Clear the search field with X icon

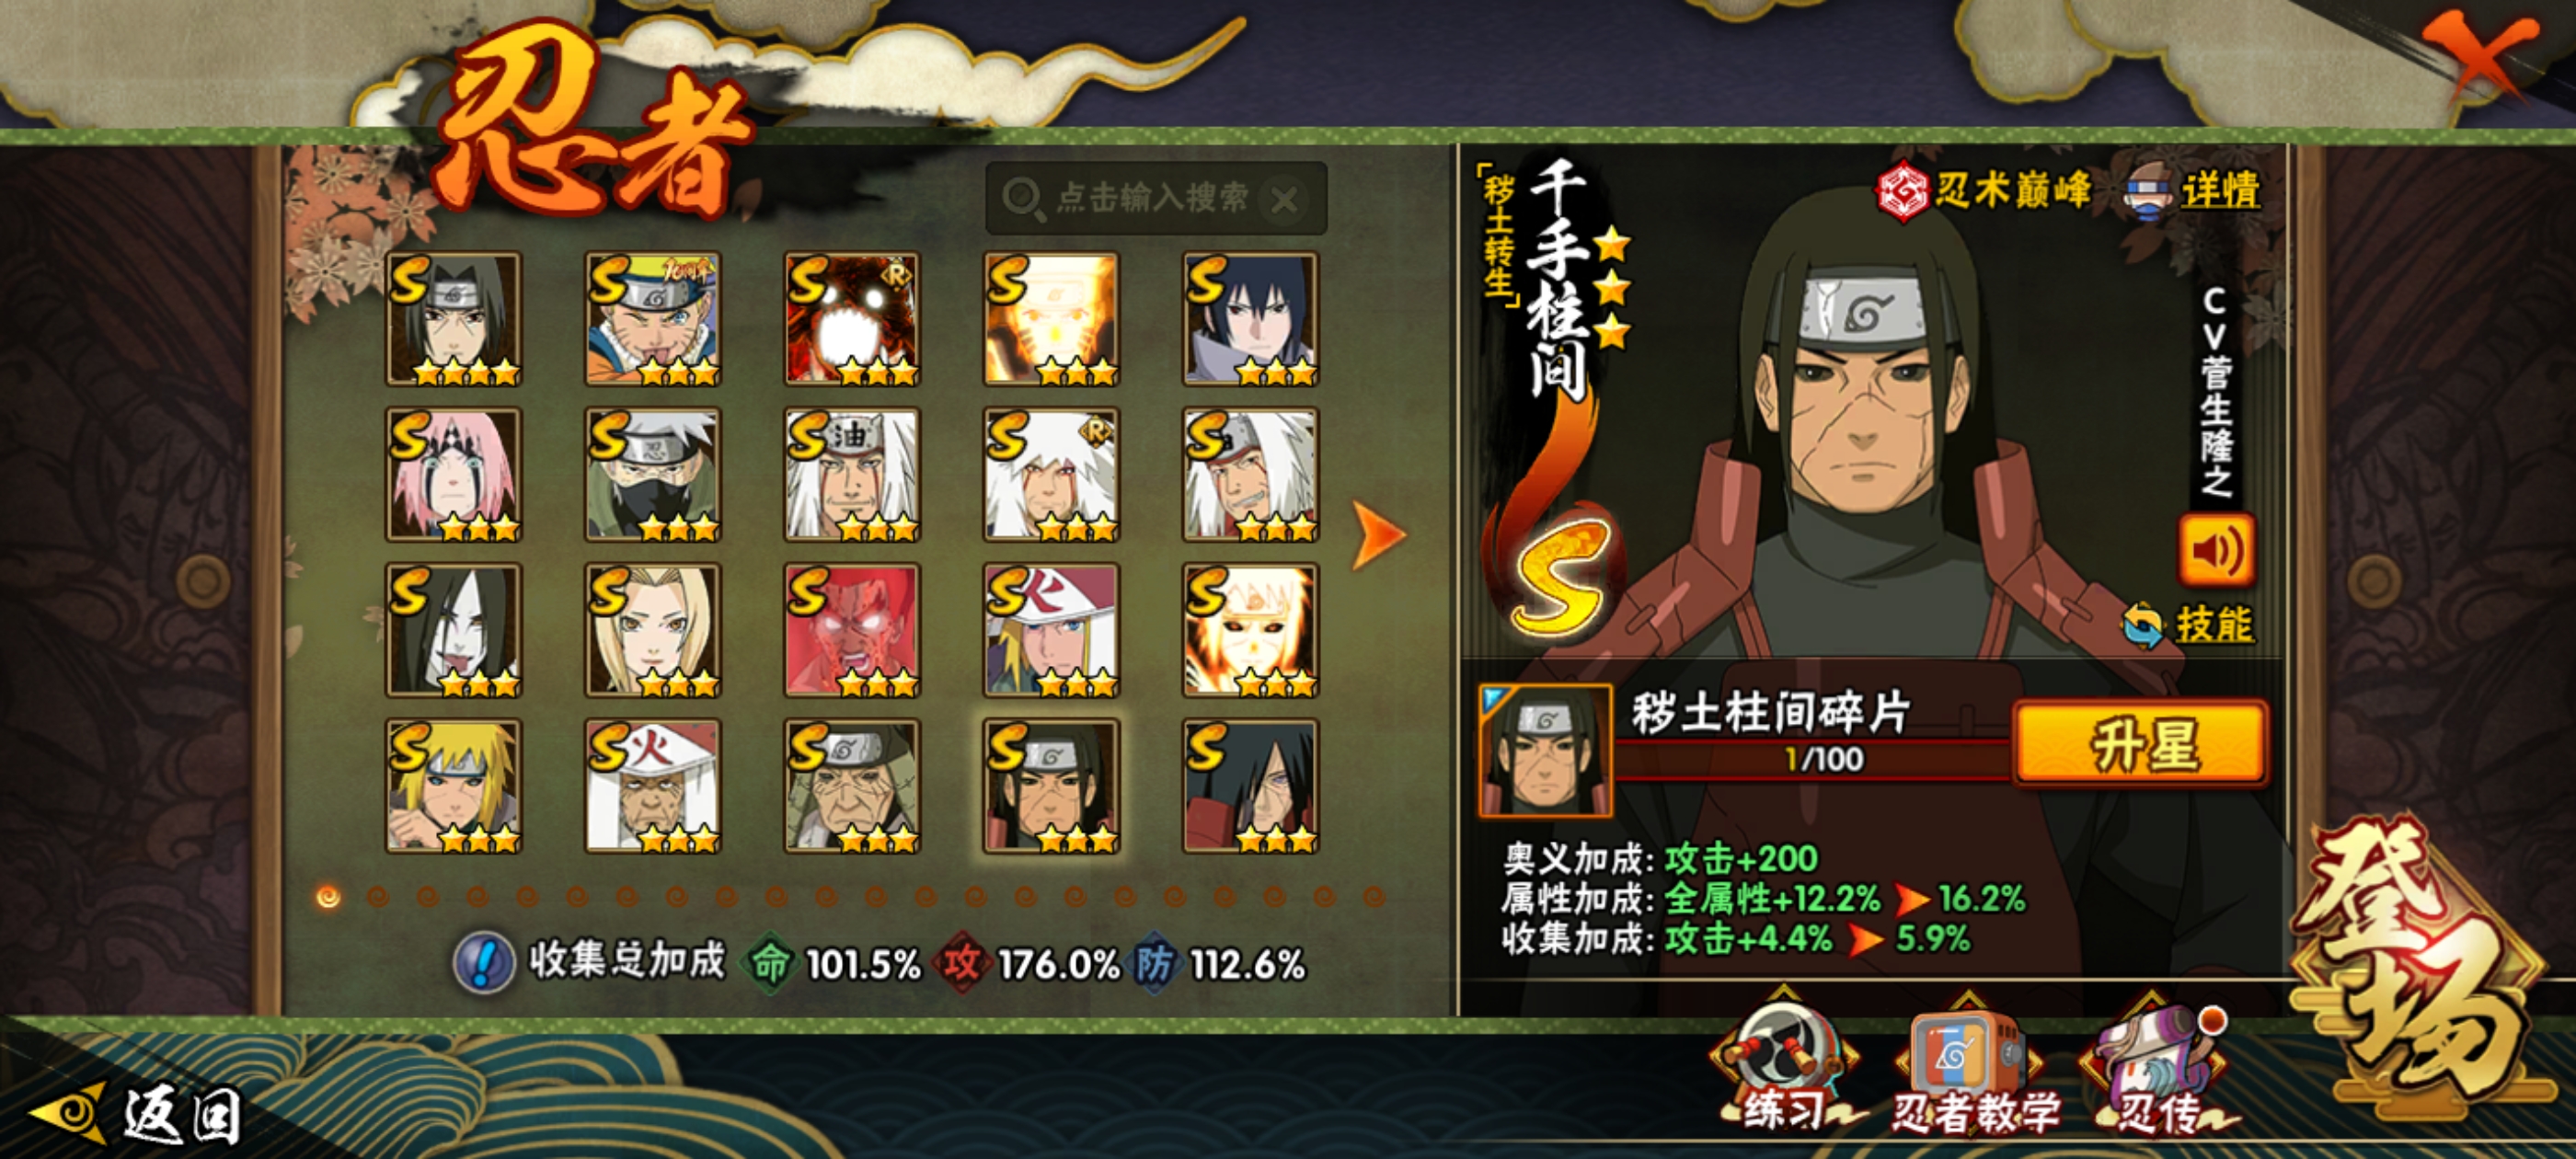tap(1285, 199)
